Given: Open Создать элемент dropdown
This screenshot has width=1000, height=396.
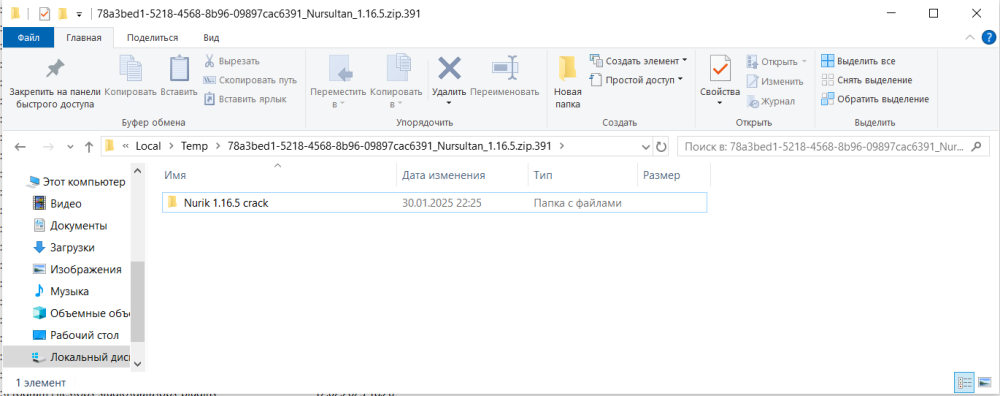Looking at the screenshot, I should (x=639, y=61).
